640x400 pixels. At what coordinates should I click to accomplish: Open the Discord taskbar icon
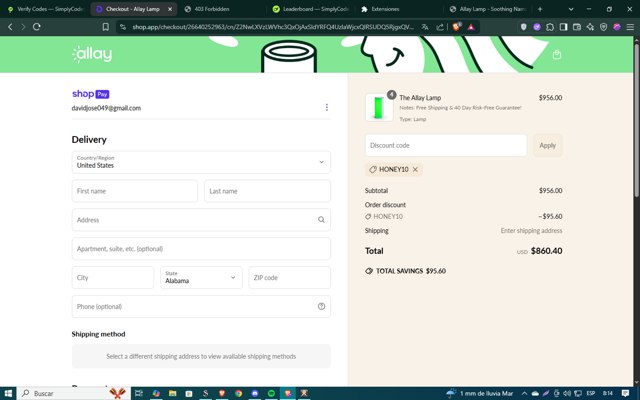pos(255,393)
